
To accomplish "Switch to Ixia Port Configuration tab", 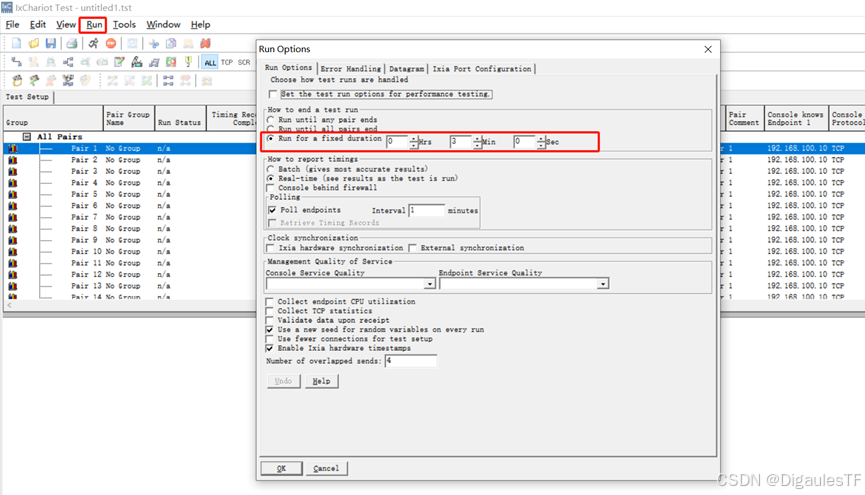I will tap(482, 69).
